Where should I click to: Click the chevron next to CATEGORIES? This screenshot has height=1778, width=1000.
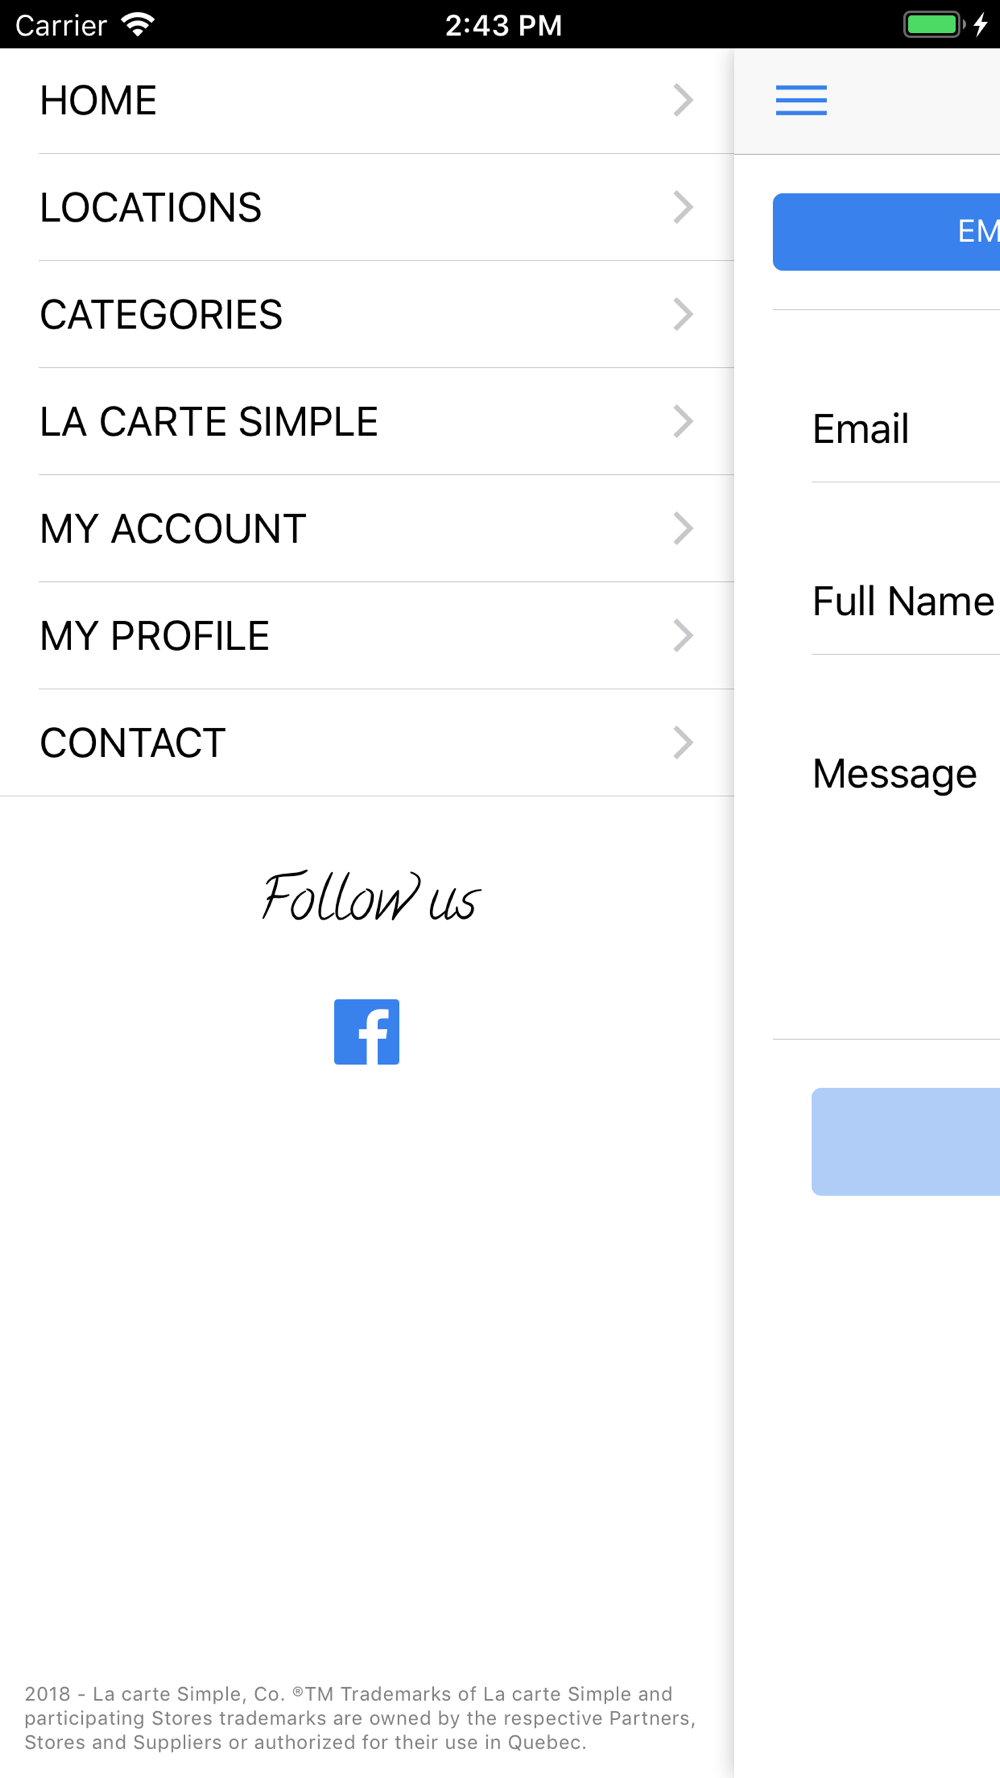point(683,314)
